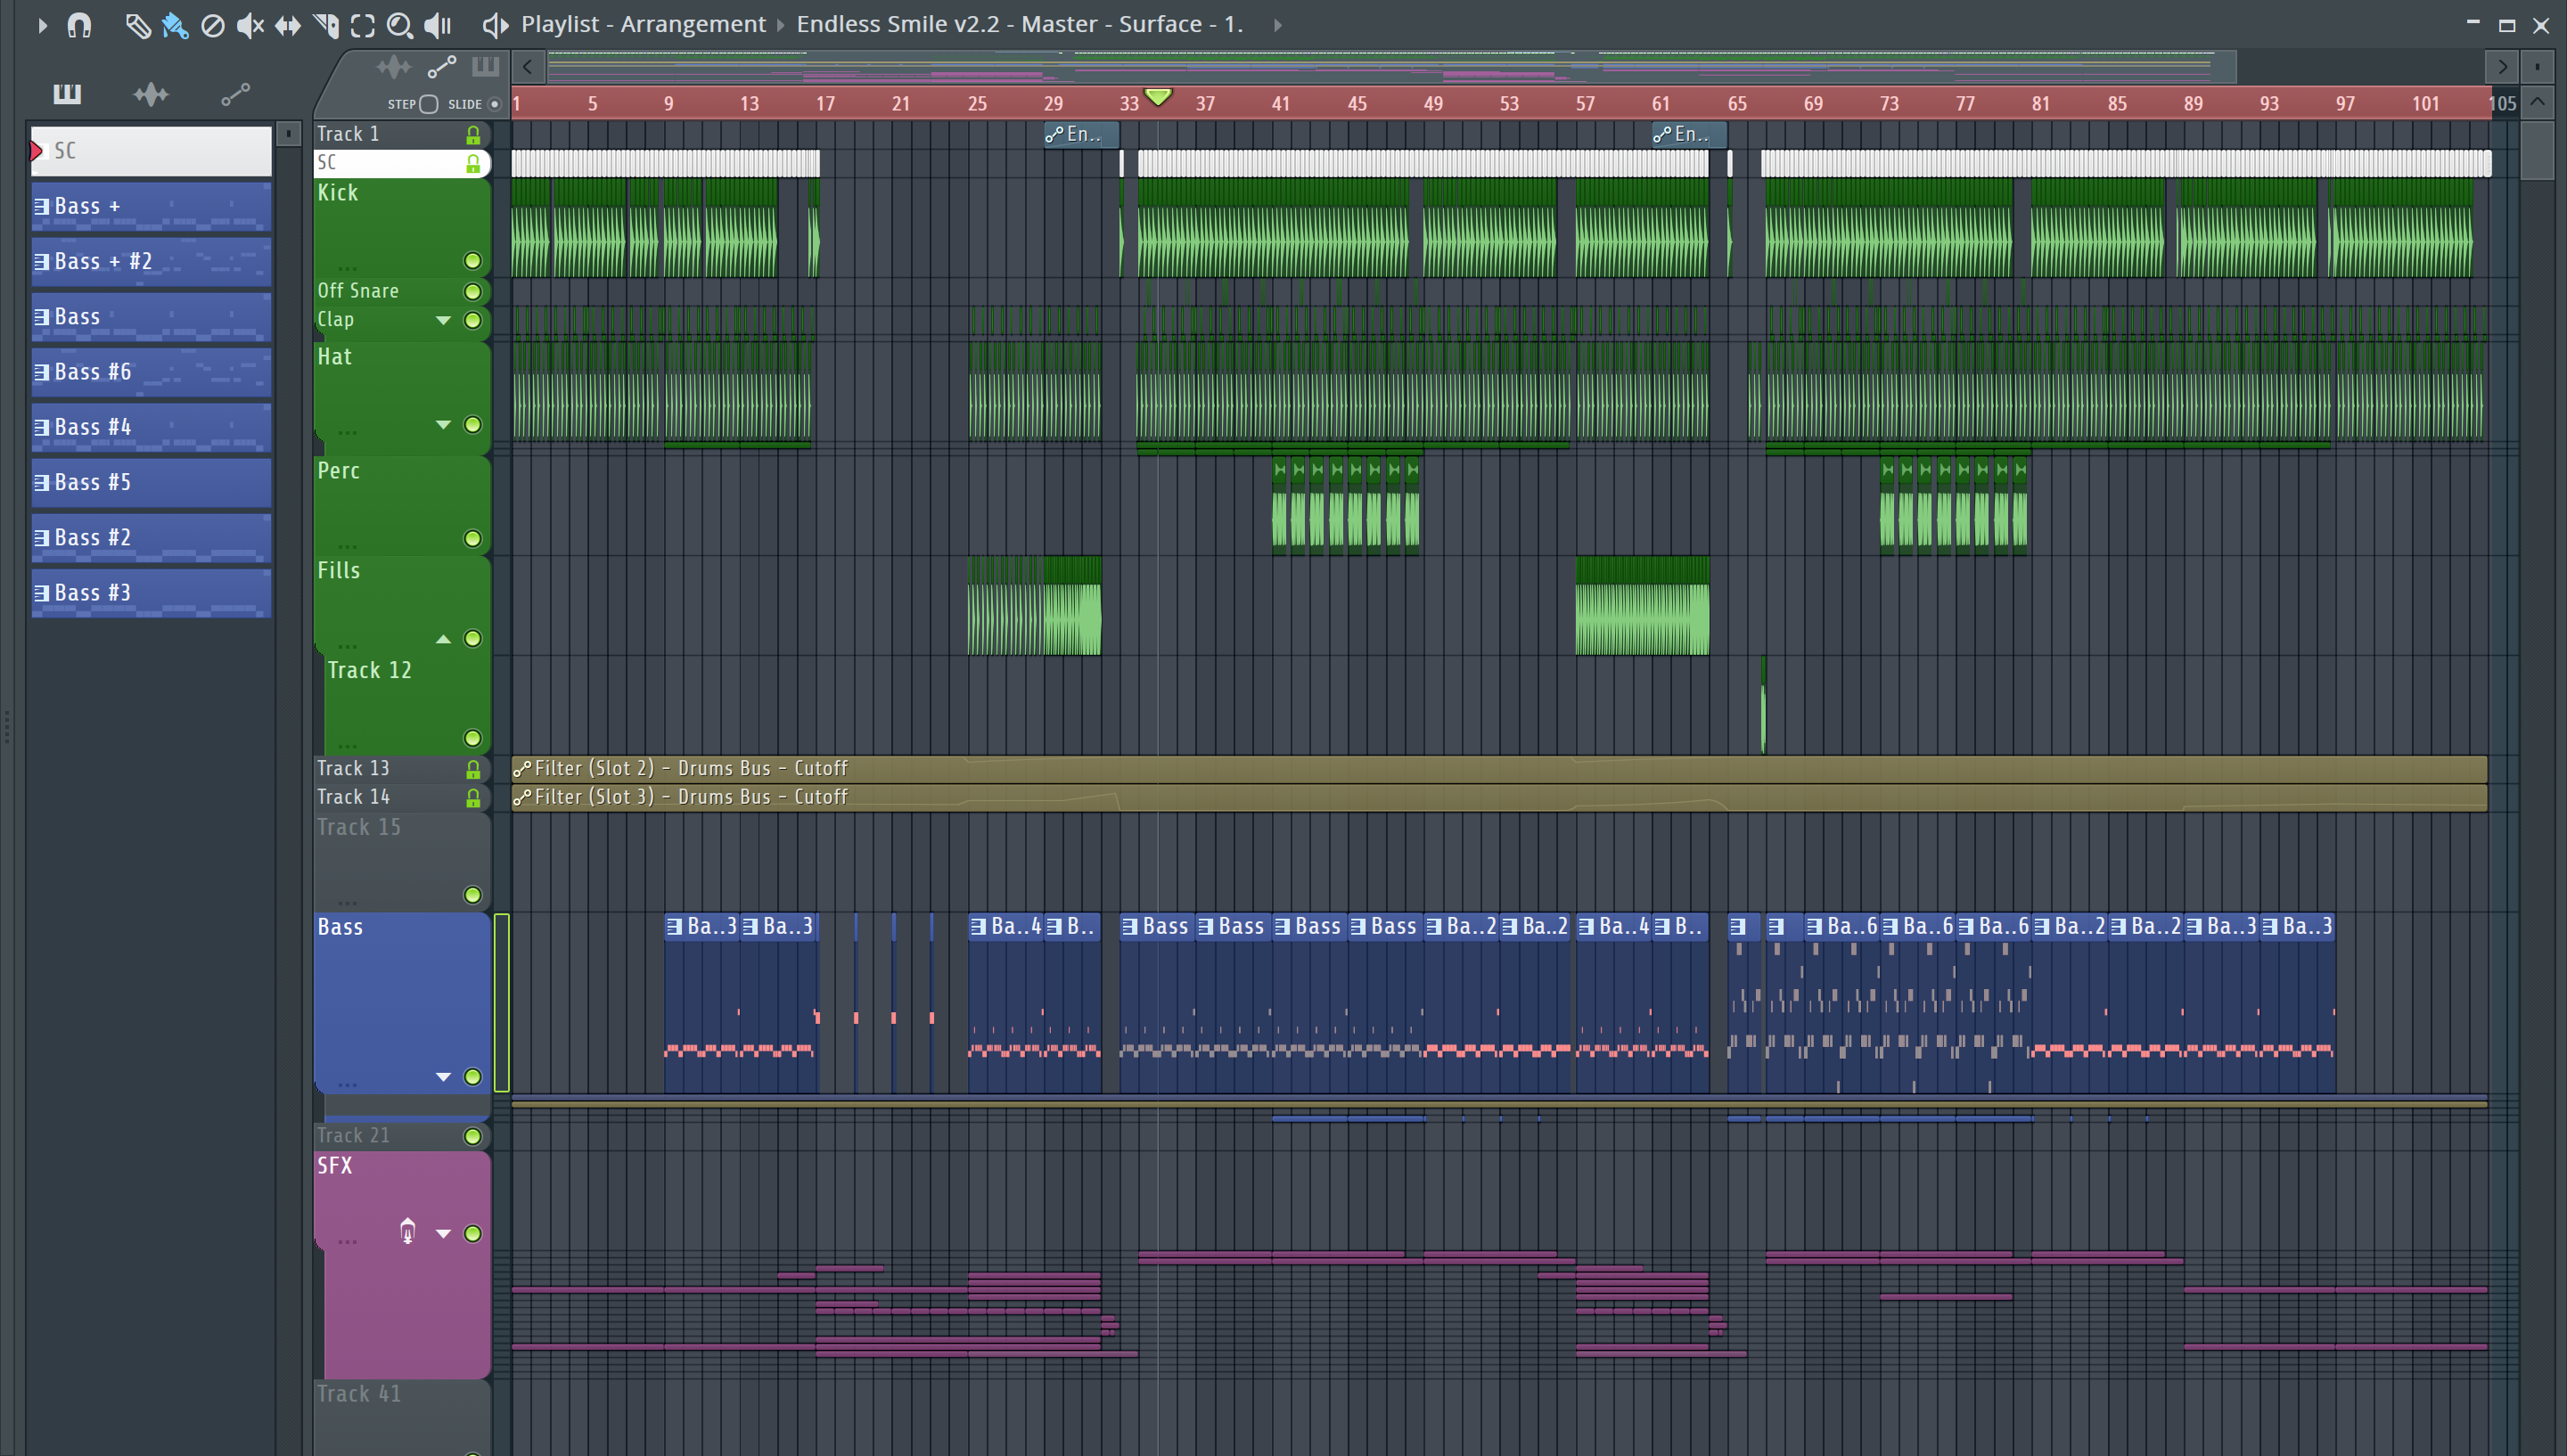
Task: Click SFX track arm recording icon
Action: point(407,1231)
